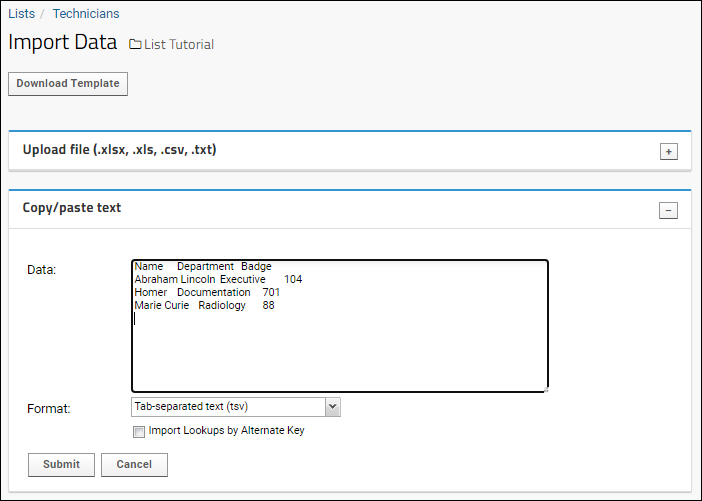Click the Cancel button
This screenshot has width=702, height=501.
click(x=134, y=464)
